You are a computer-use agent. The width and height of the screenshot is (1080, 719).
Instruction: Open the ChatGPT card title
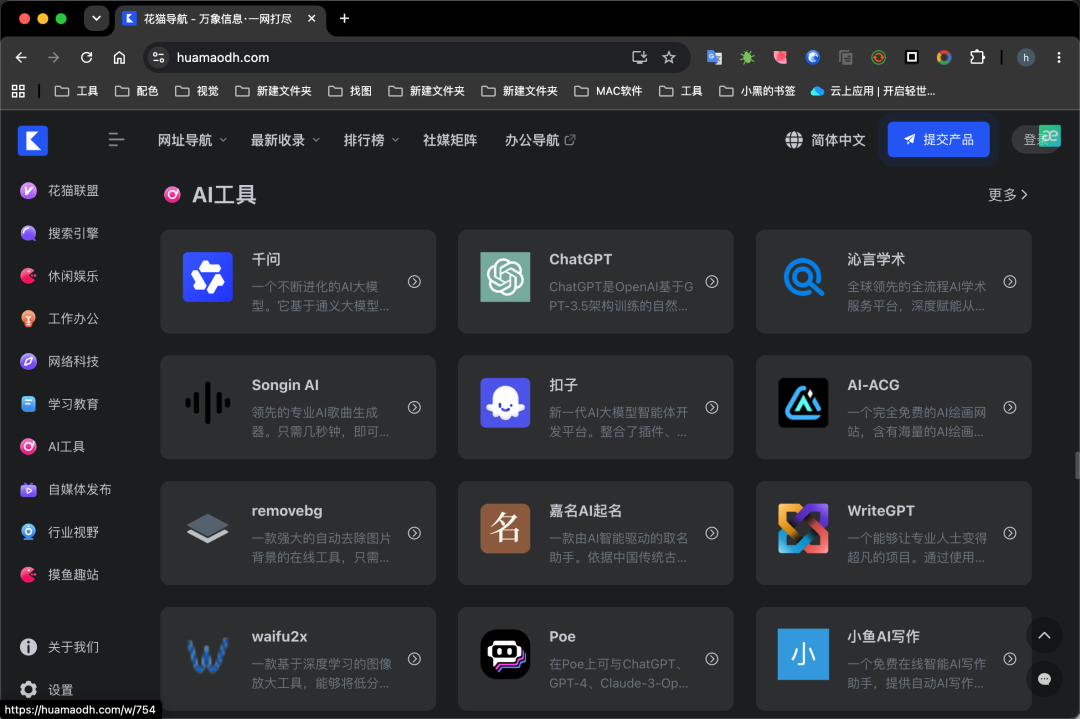click(x=580, y=260)
